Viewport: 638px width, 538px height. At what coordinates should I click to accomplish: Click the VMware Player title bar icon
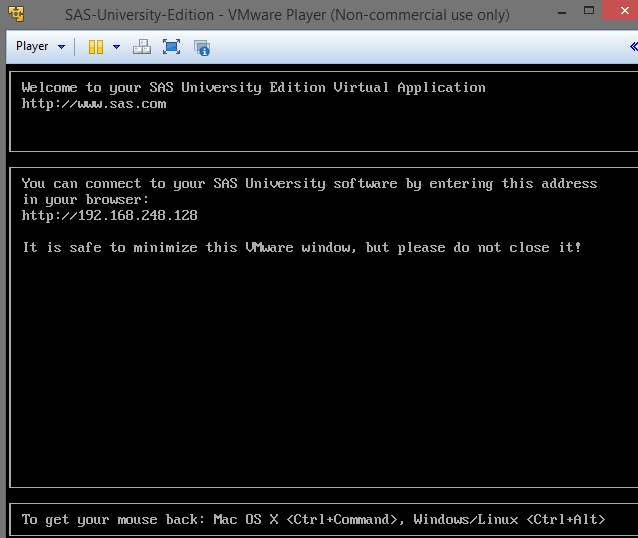tap(16, 14)
